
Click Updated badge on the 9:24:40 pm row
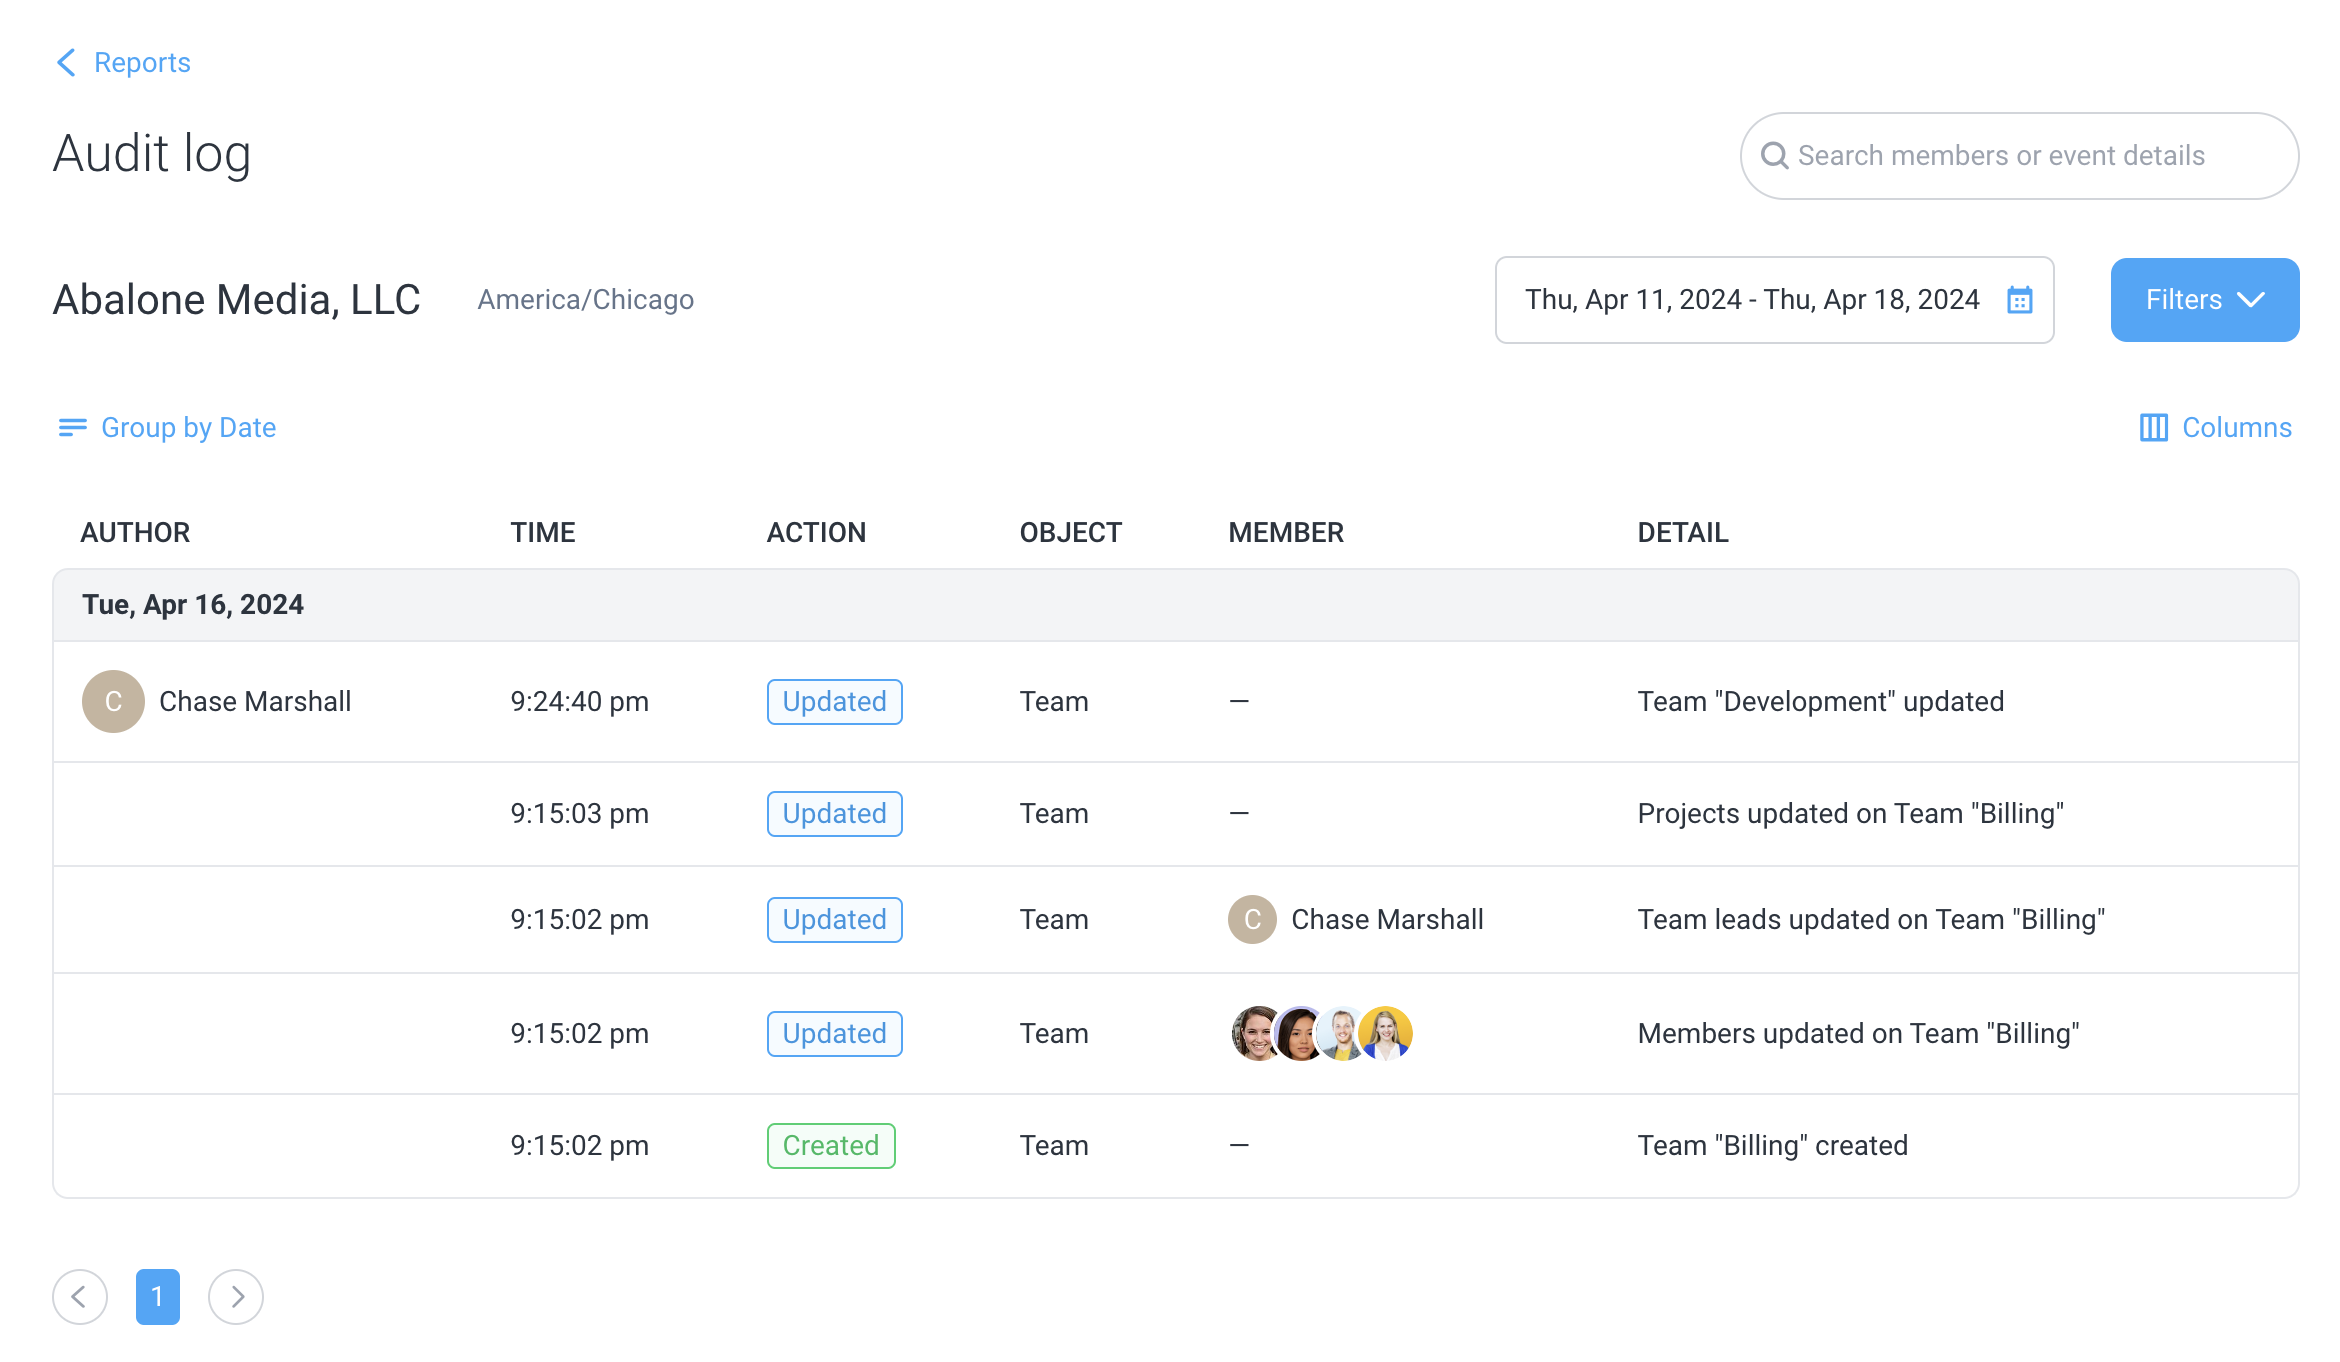coord(835,702)
